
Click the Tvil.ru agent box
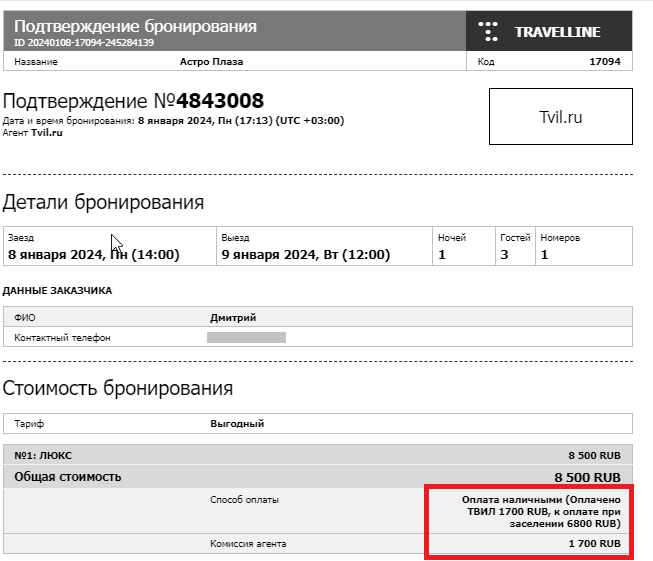click(x=561, y=117)
